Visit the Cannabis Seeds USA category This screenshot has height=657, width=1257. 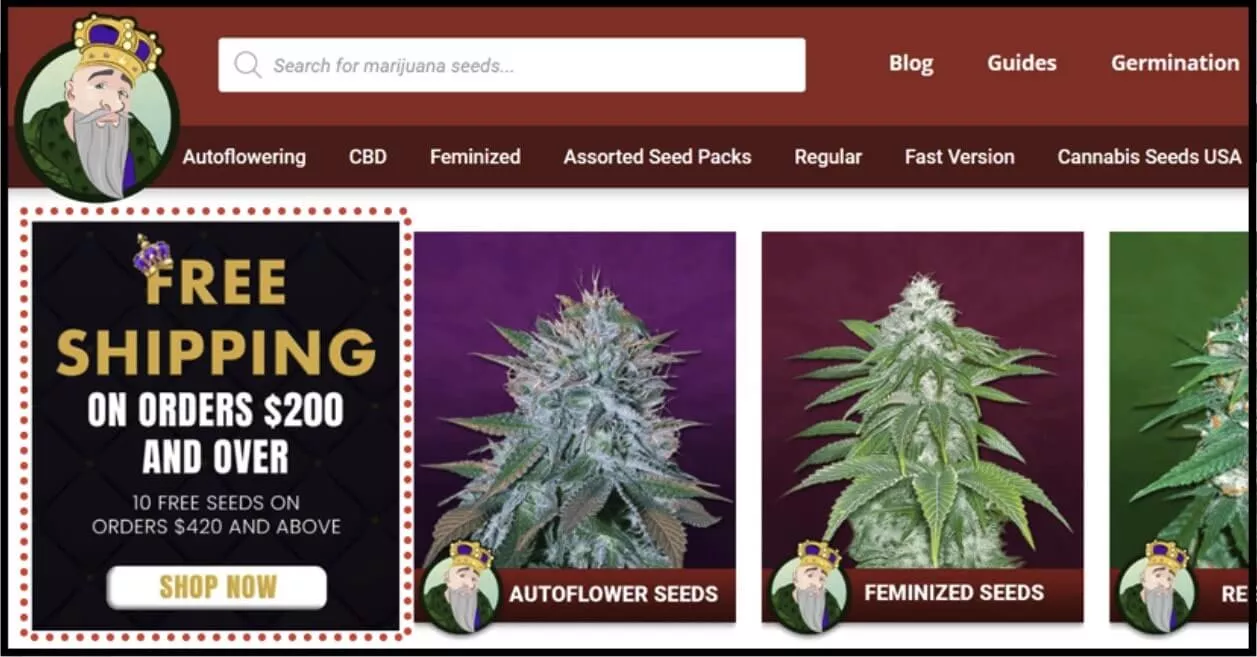click(1150, 157)
